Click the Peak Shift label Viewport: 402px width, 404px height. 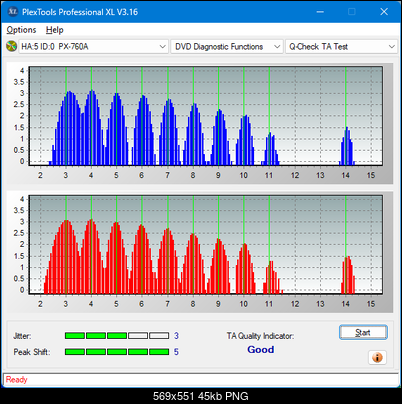(32, 352)
